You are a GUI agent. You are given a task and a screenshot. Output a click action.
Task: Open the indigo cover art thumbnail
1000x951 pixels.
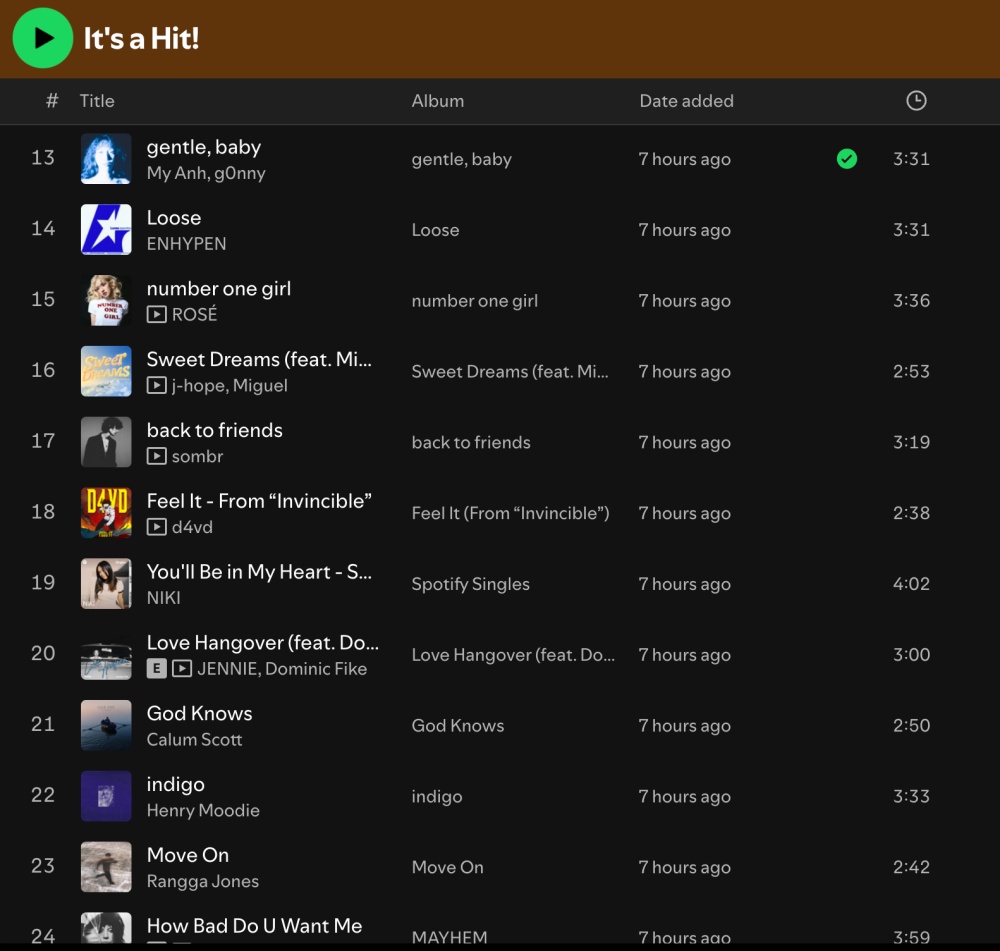tap(106, 796)
